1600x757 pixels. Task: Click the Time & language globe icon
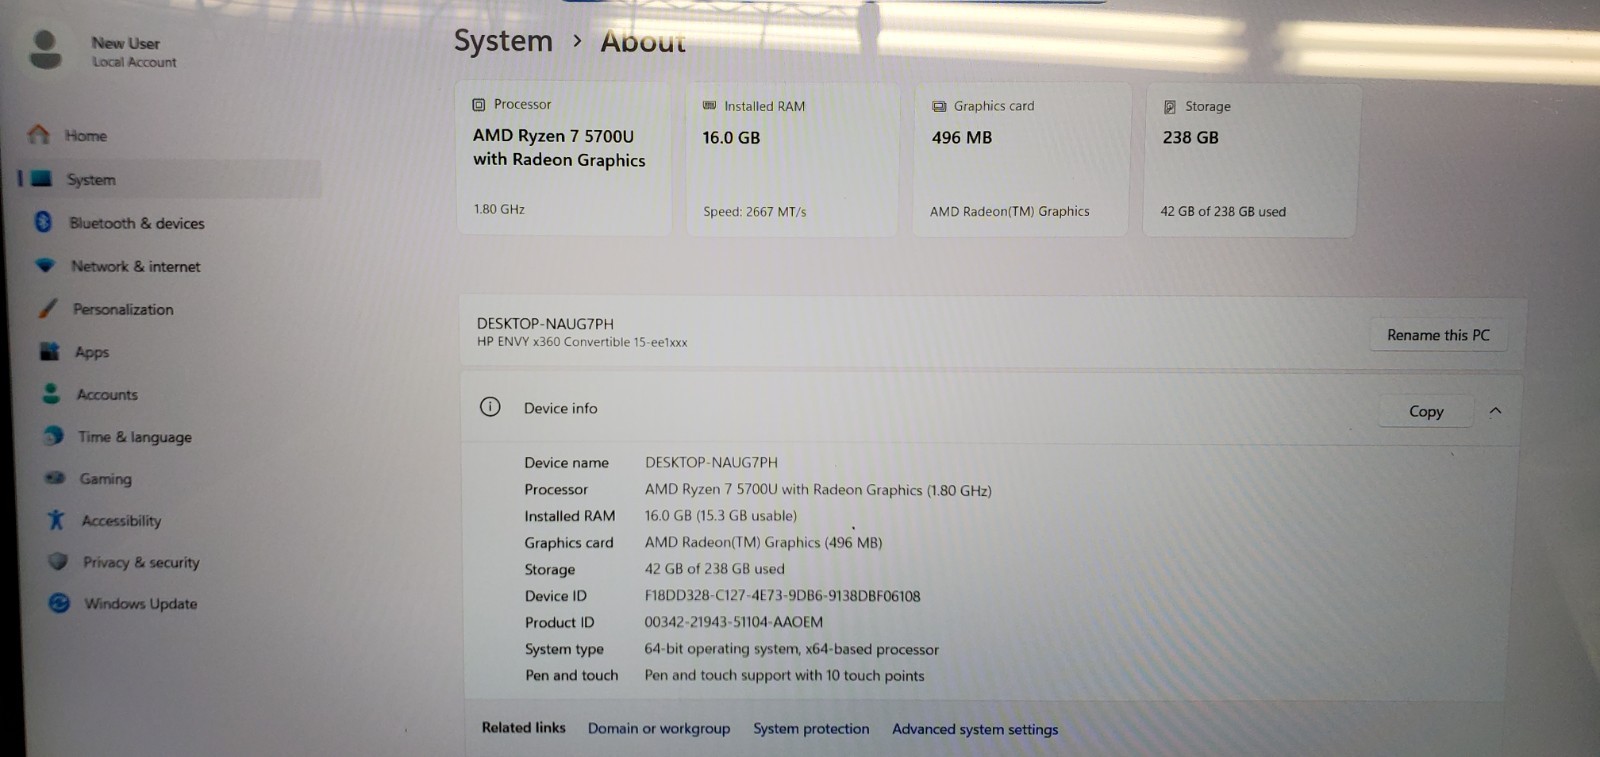(54, 436)
